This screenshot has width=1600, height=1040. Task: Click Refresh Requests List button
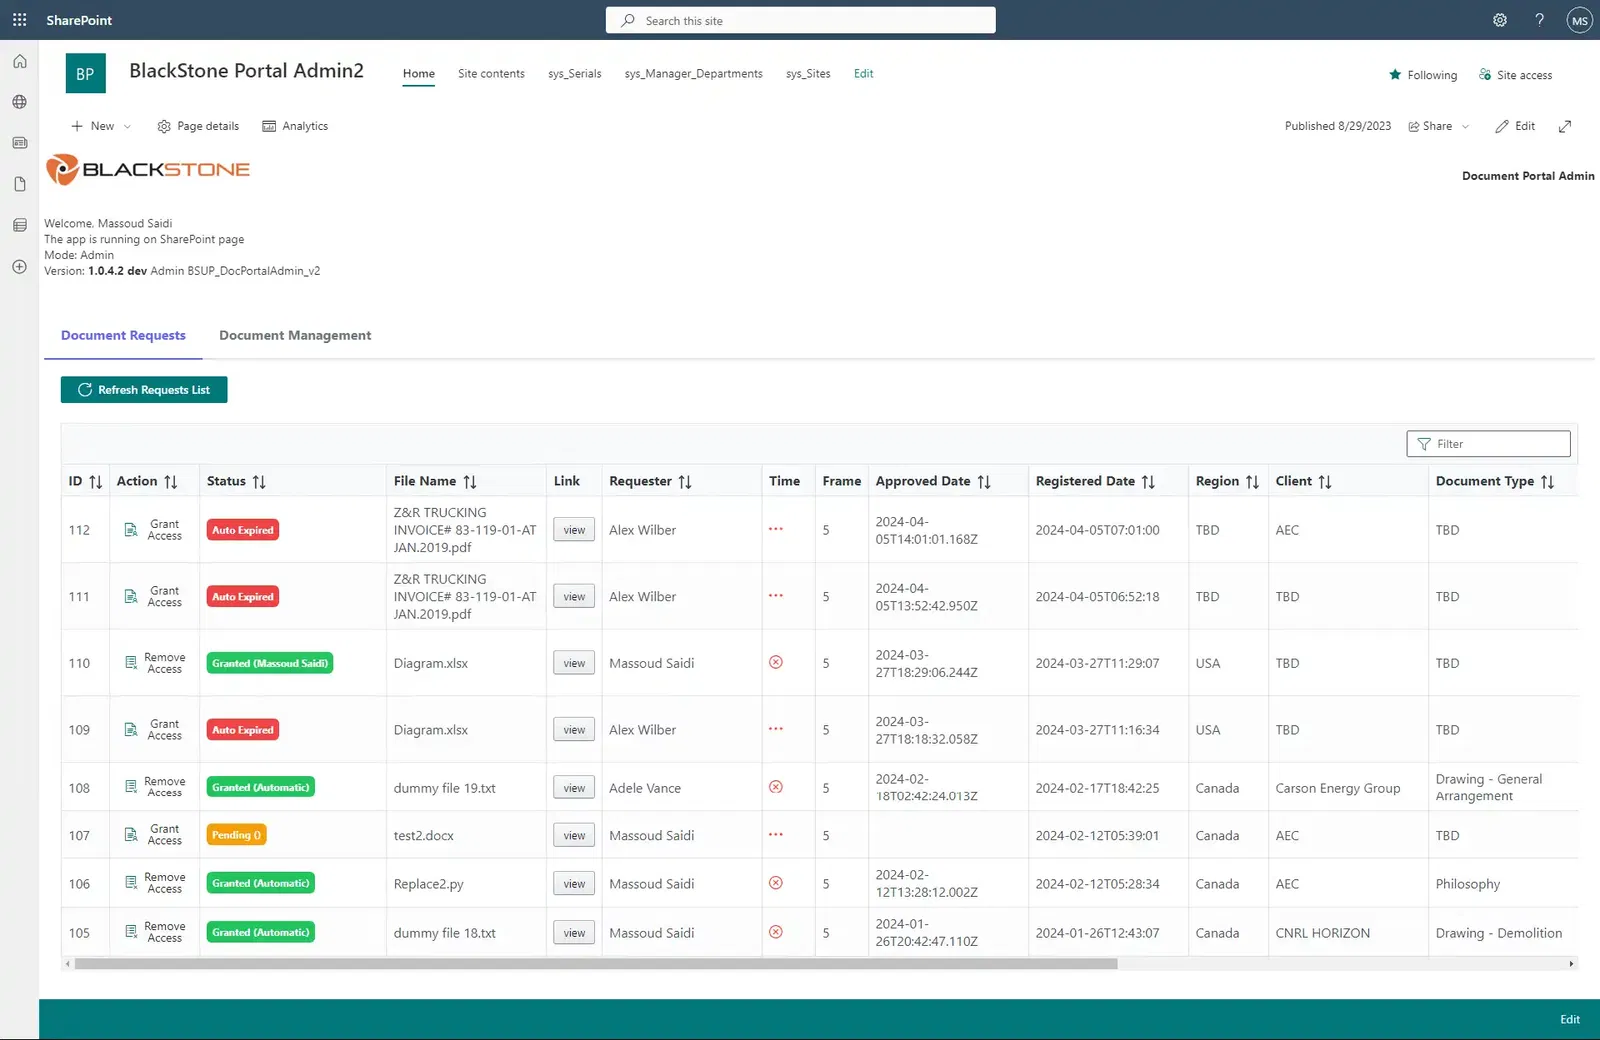pos(144,390)
